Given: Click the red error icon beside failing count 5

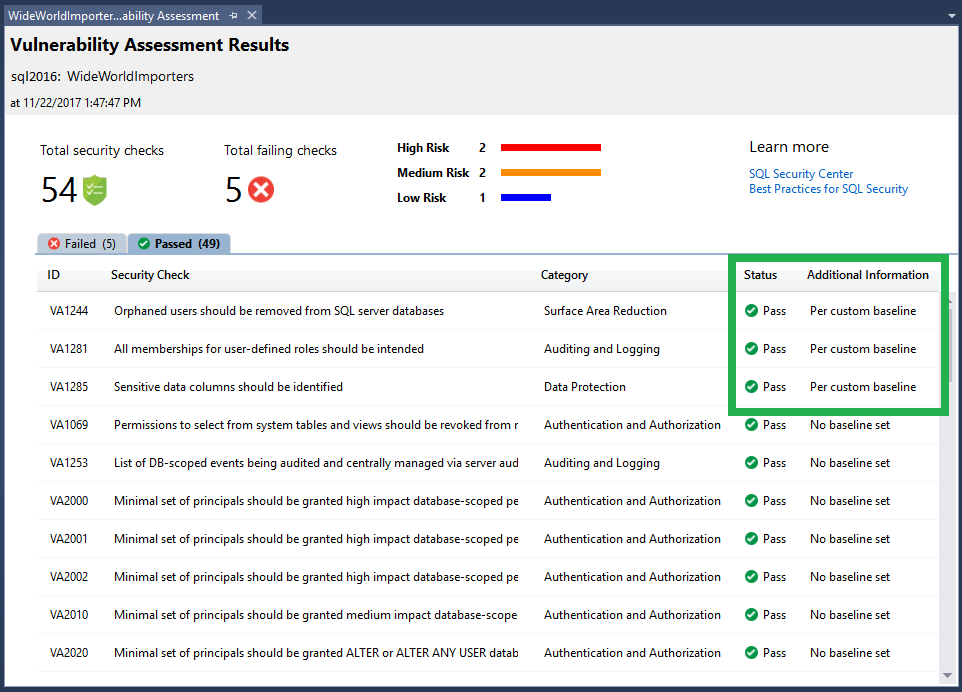Looking at the screenshot, I should pos(260,190).
